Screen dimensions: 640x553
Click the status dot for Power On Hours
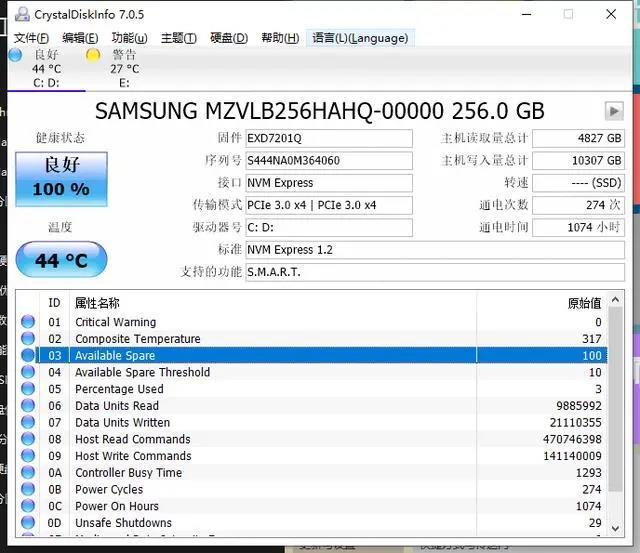click(28, 506)
